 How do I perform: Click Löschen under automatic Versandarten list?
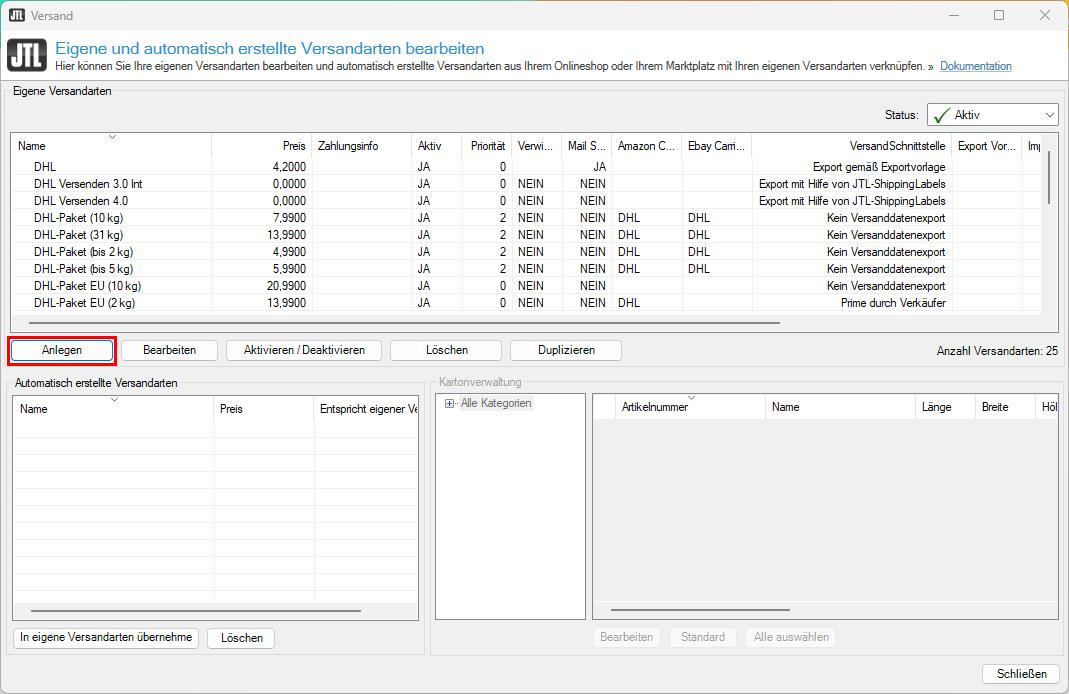(x=241, y=638)
